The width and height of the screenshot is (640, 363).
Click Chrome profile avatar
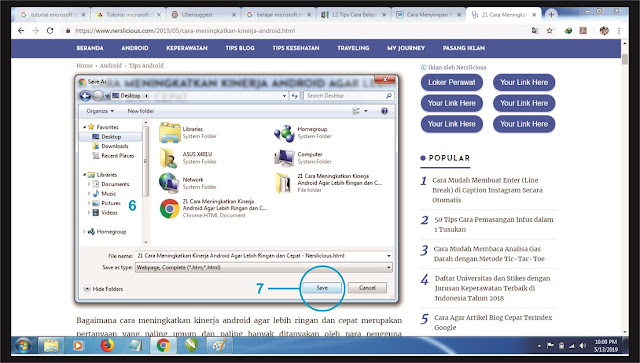[x=604, y=31]
